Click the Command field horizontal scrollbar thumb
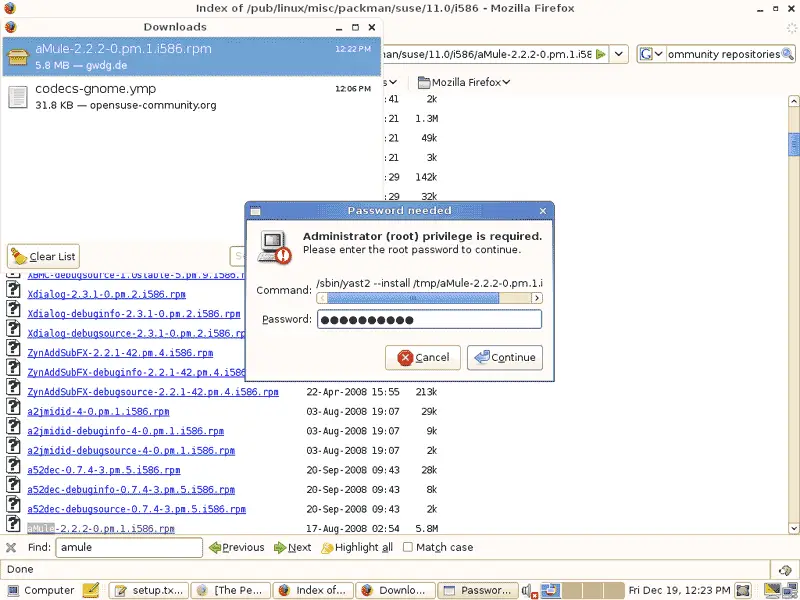This screenshot has height=600, width=800. pos(413,298)
